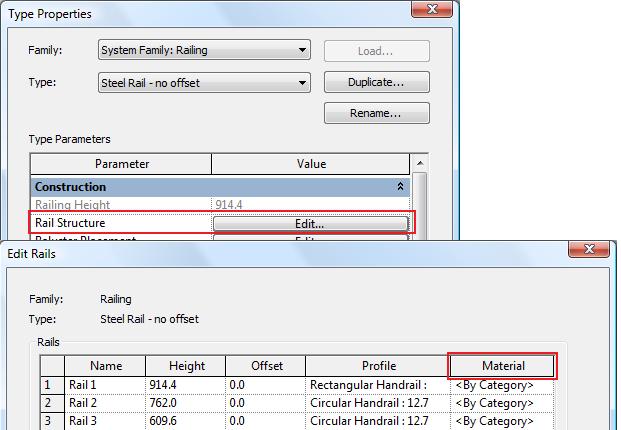
Task: Click the Rectangular Handrail profile cell for Rail 1
Action: [378, 385]
